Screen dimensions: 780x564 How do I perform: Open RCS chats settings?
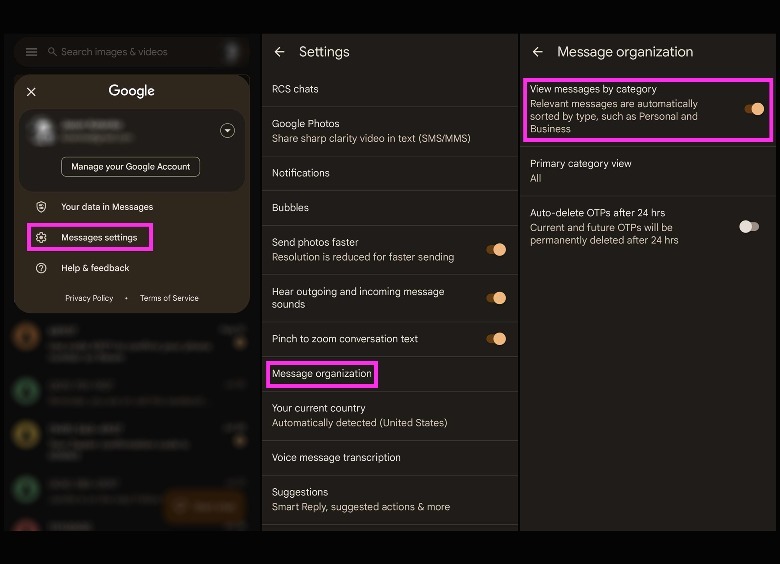(390, 89)
